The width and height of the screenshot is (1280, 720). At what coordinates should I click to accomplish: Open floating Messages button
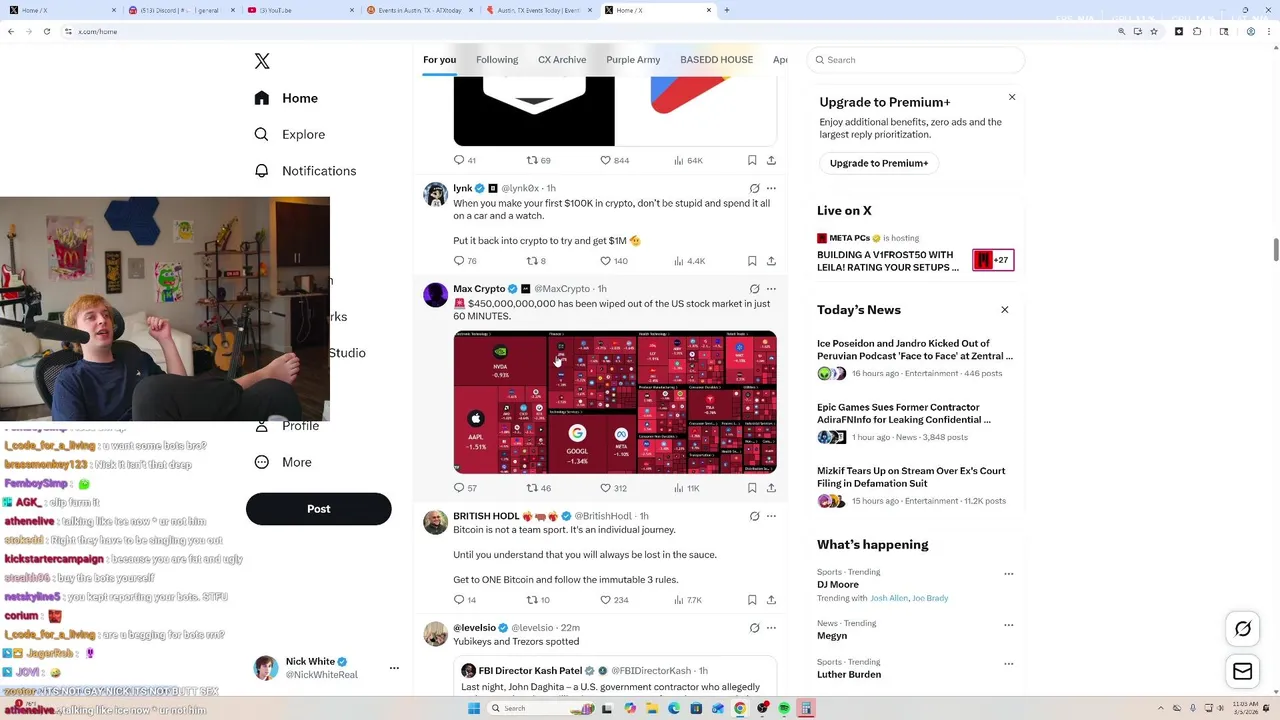pyautogui.click(x=1243, y=672)
